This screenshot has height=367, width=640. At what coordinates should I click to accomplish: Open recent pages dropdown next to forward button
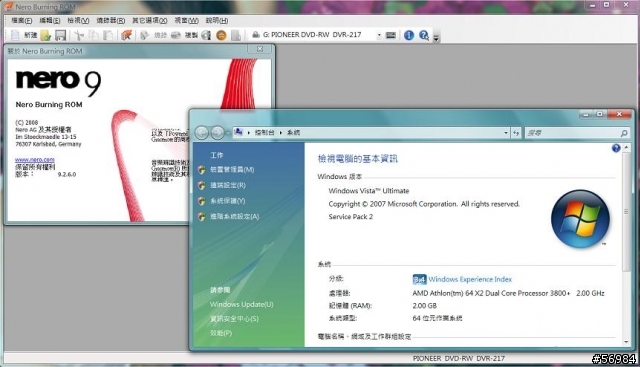(228, 133)
